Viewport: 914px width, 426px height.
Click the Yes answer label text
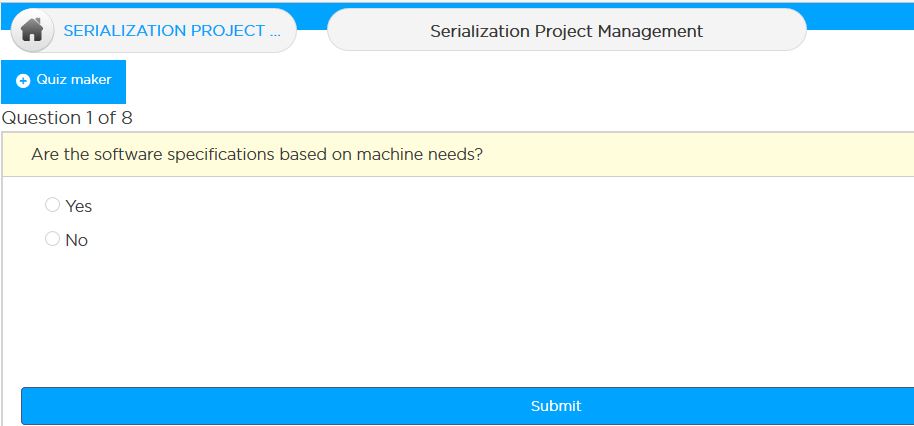point(79,206)
